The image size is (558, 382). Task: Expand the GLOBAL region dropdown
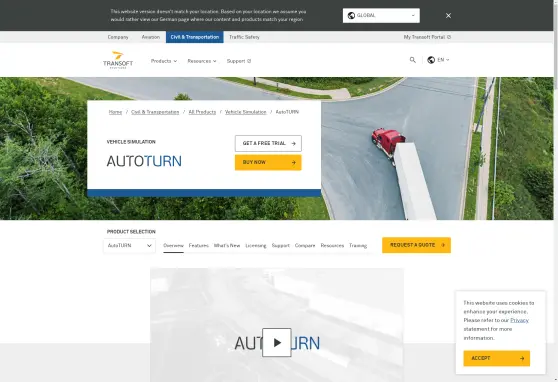(x=381, y=16)
